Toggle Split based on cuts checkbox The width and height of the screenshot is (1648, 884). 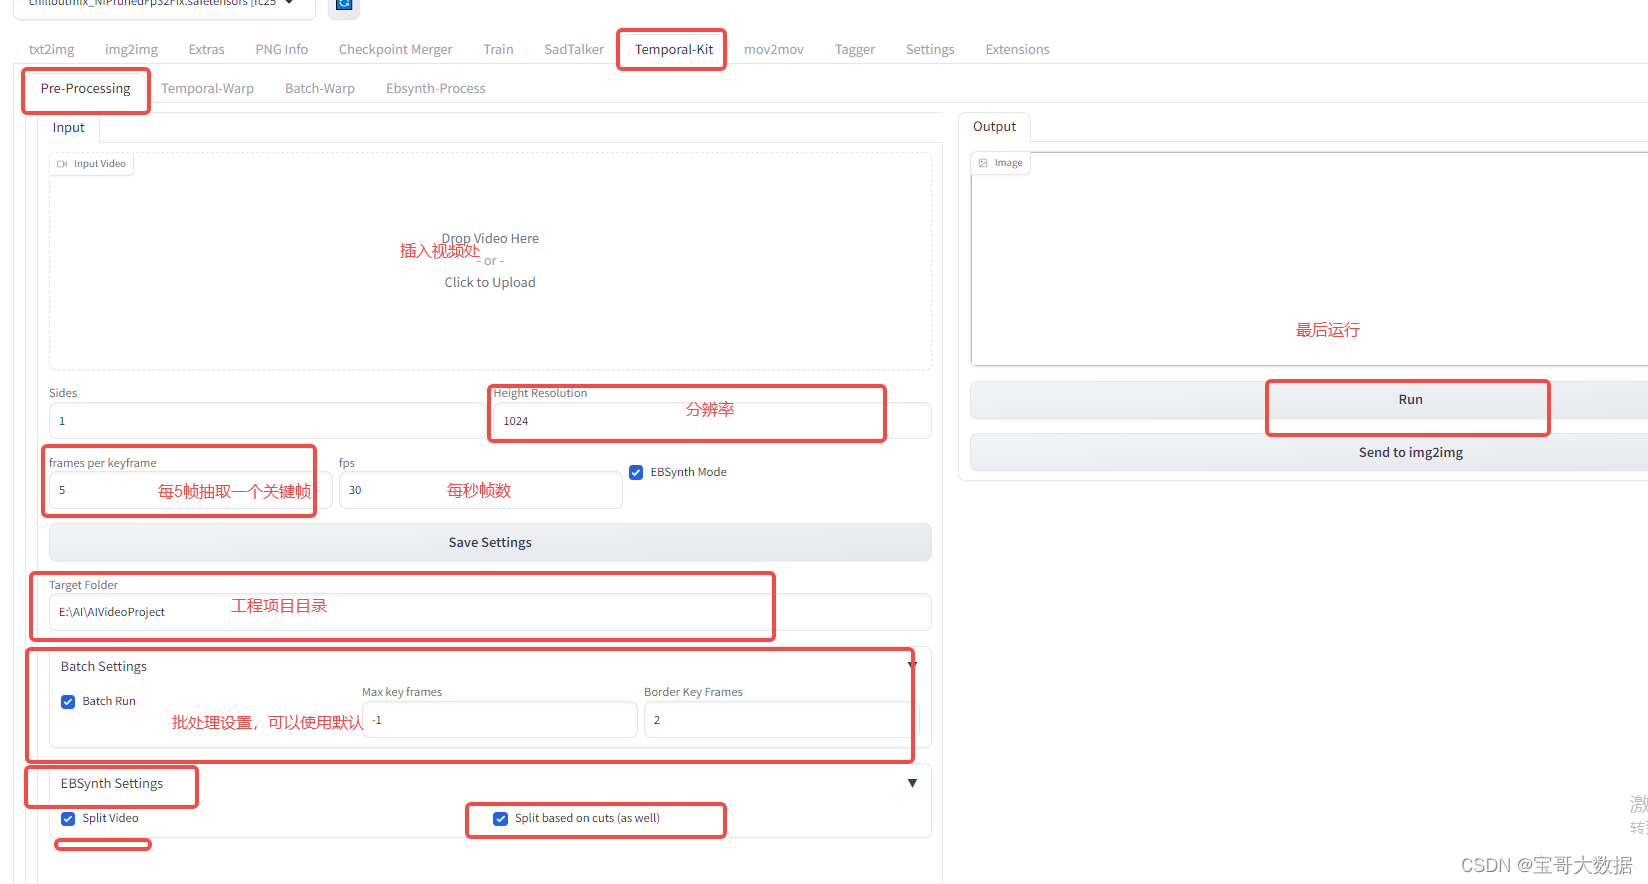(x=501, y=818)
